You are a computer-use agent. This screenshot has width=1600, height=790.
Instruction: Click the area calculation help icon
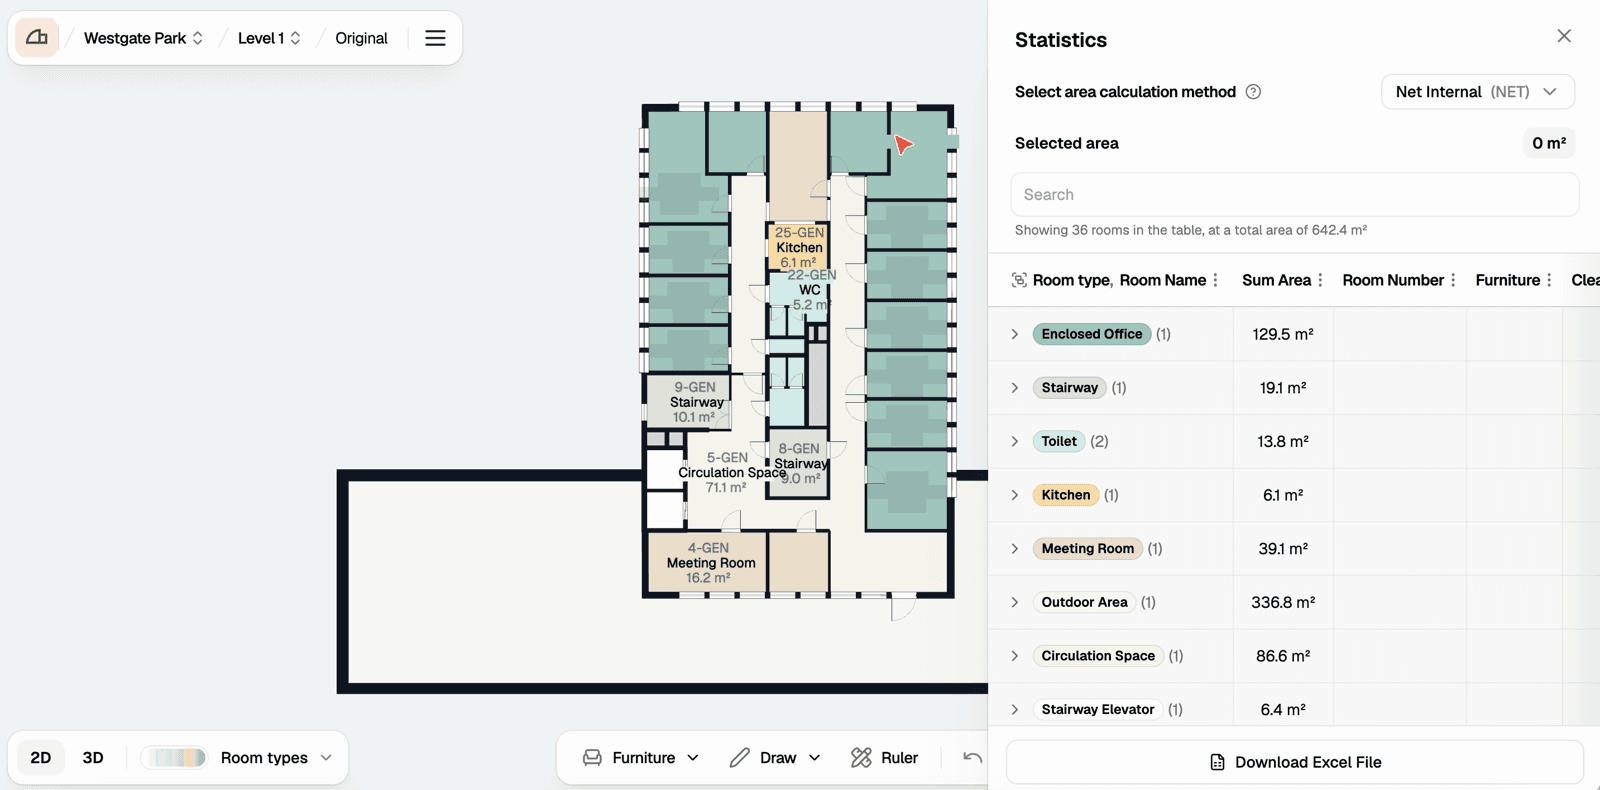coord(1253,92)
